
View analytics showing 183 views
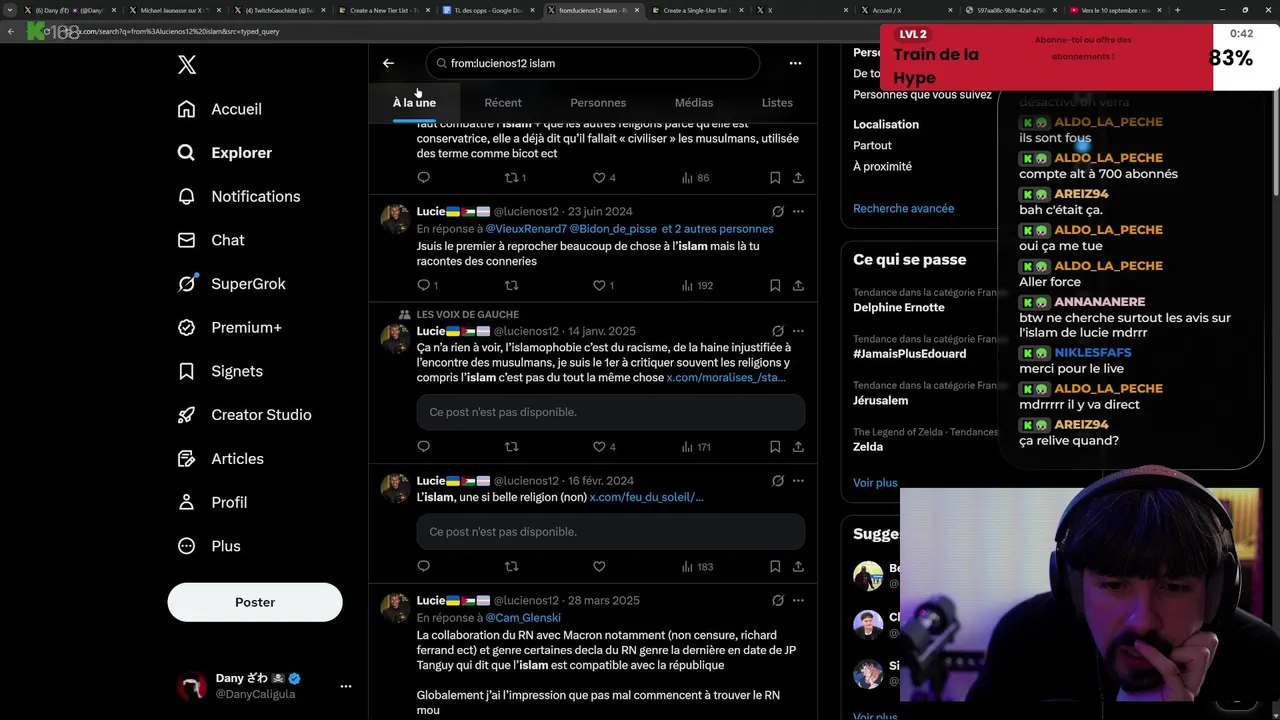coord(697,566)
